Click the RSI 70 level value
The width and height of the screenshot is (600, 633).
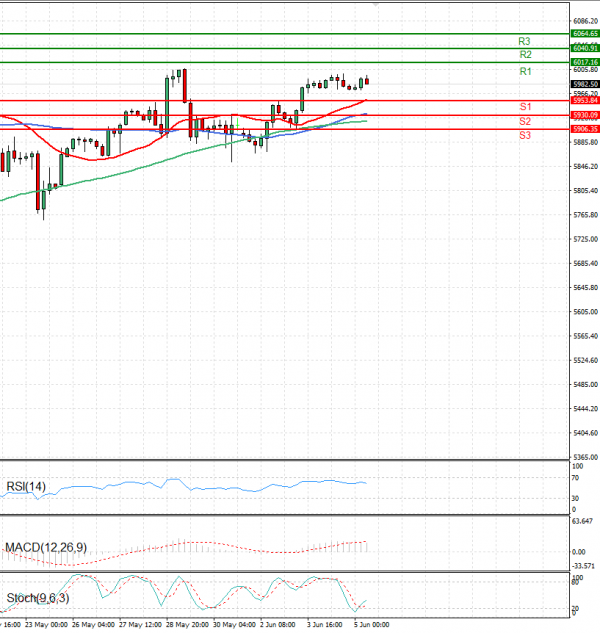coord(575,478)
